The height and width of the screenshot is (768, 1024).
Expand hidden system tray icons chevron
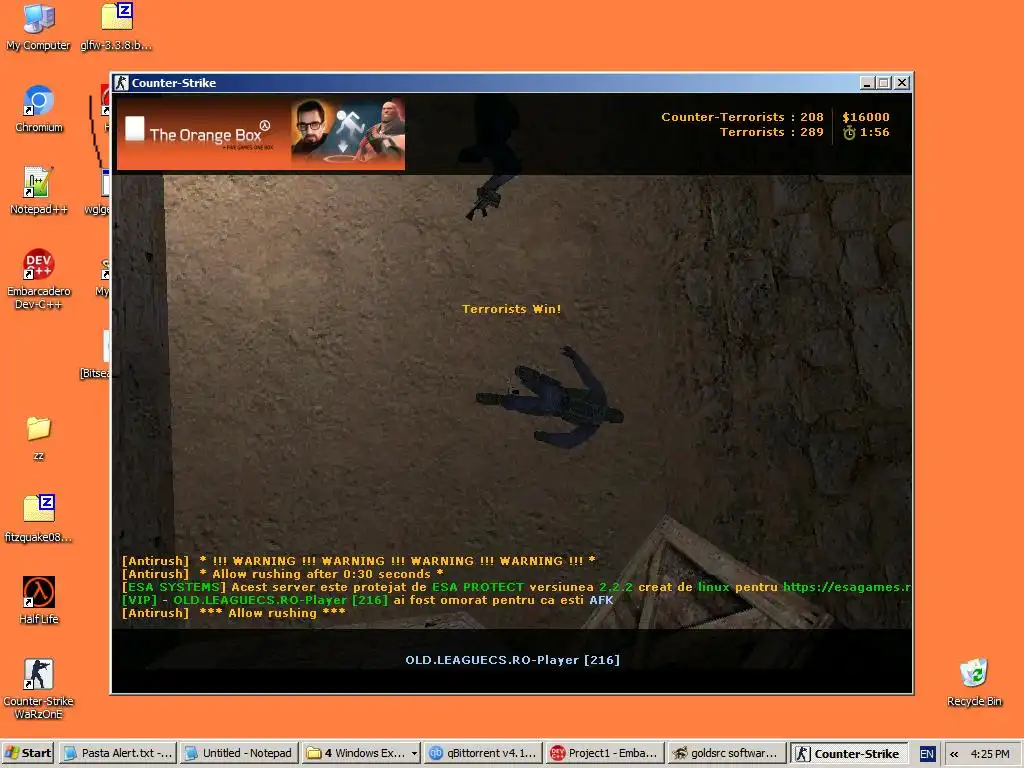(953, 754)
